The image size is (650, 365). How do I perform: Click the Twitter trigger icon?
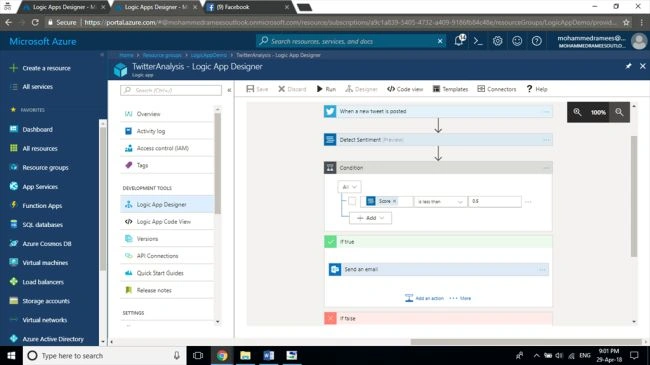point(330,111)
